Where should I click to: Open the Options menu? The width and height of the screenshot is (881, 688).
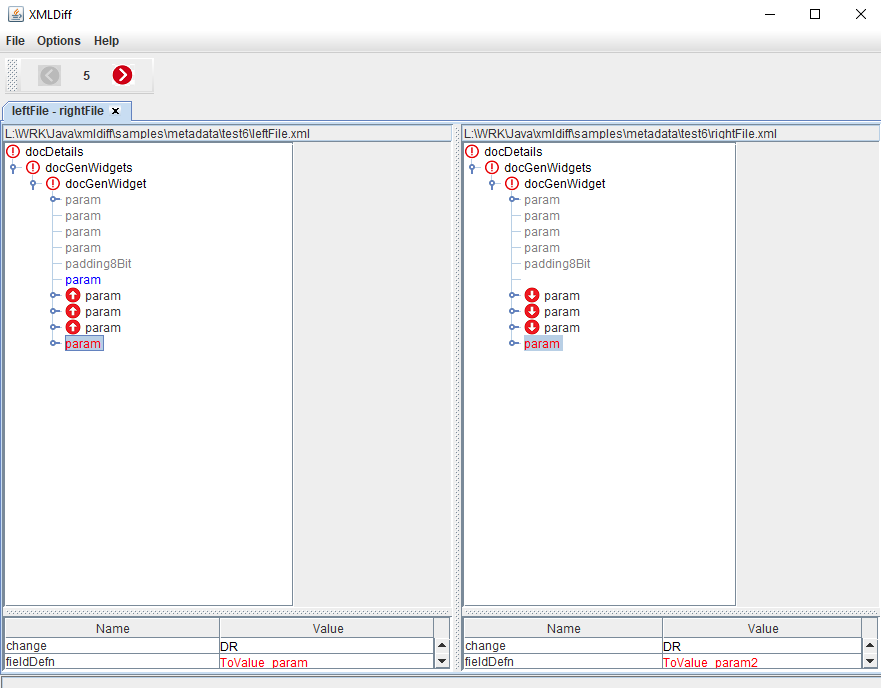click(x=58, y=40)
